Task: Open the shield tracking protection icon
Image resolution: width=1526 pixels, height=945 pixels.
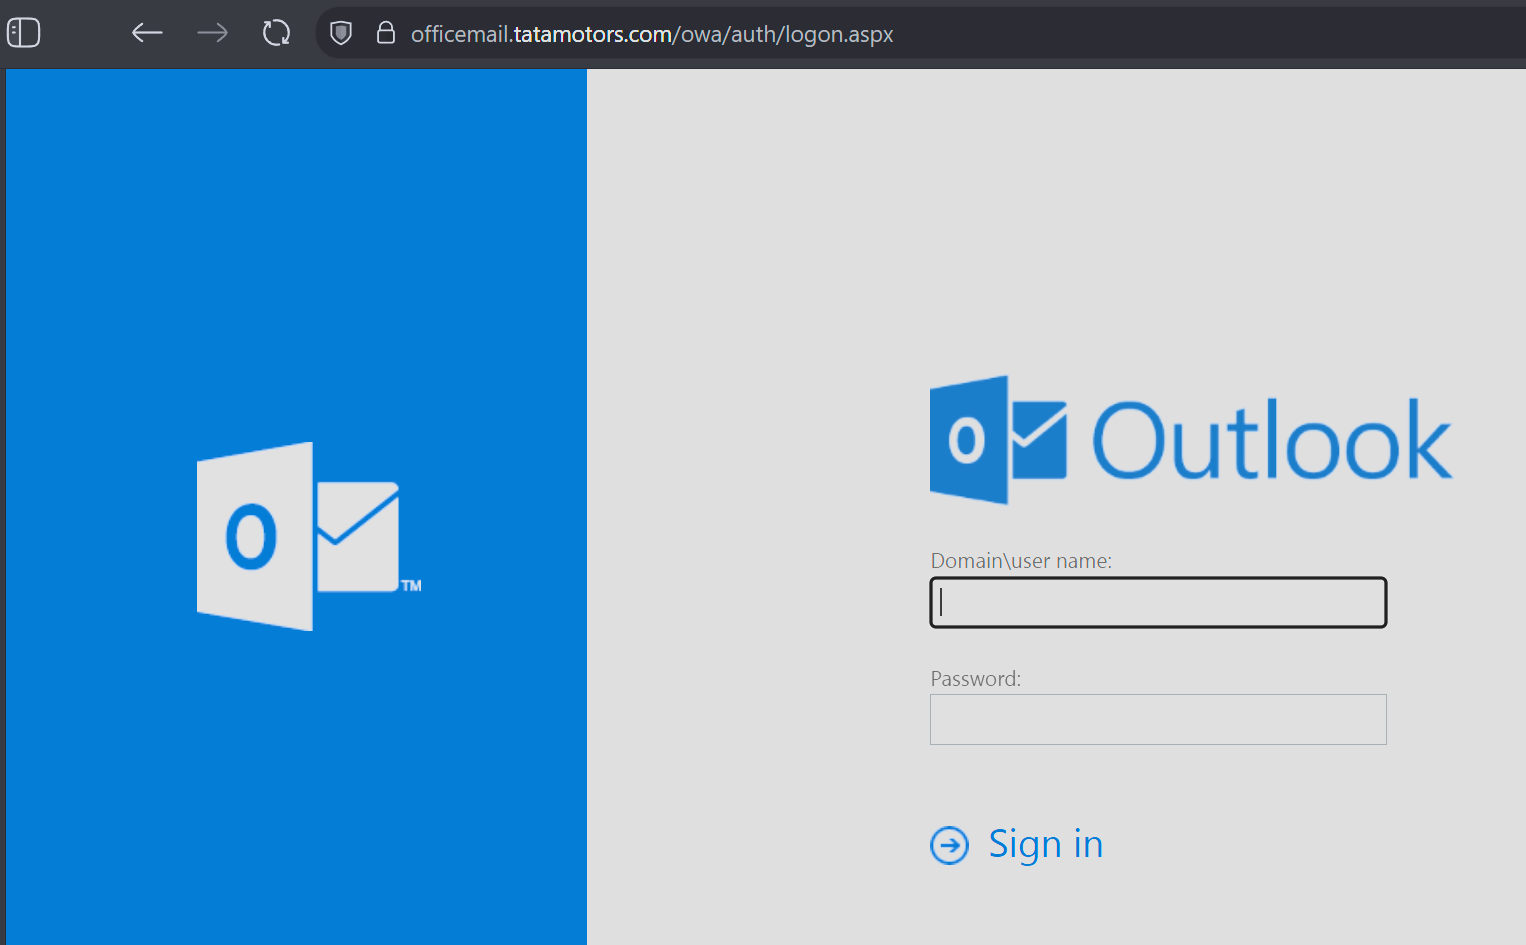Action: (x=341, y=33)
